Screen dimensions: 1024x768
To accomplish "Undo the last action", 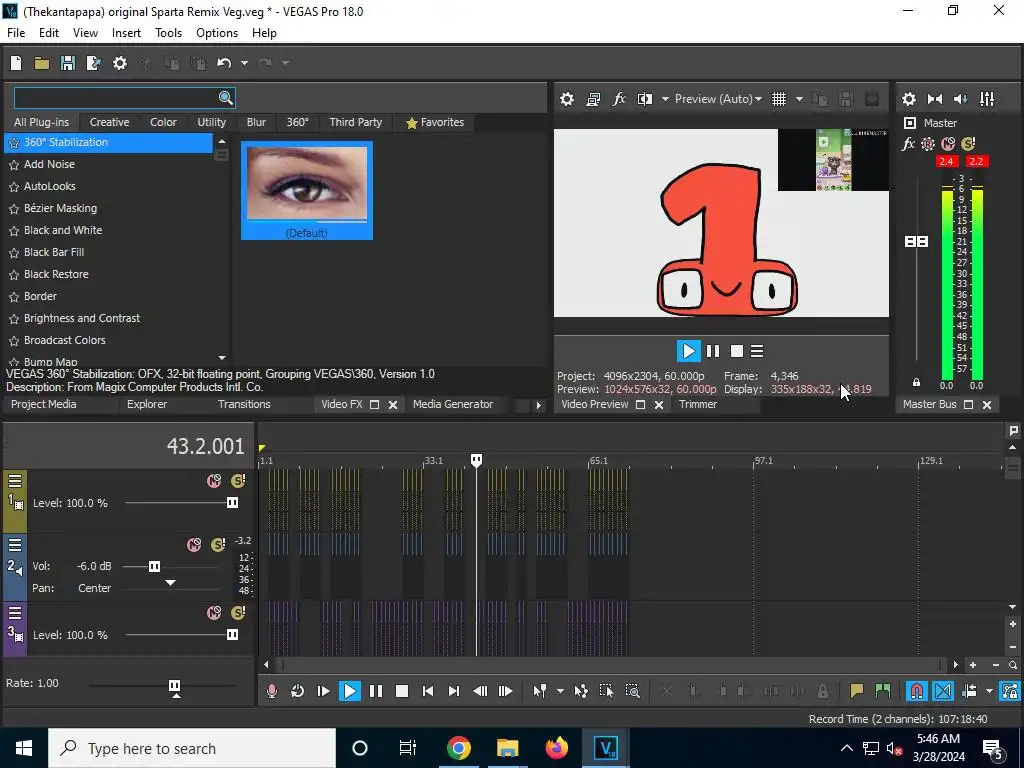I will [x=224, y=63].
